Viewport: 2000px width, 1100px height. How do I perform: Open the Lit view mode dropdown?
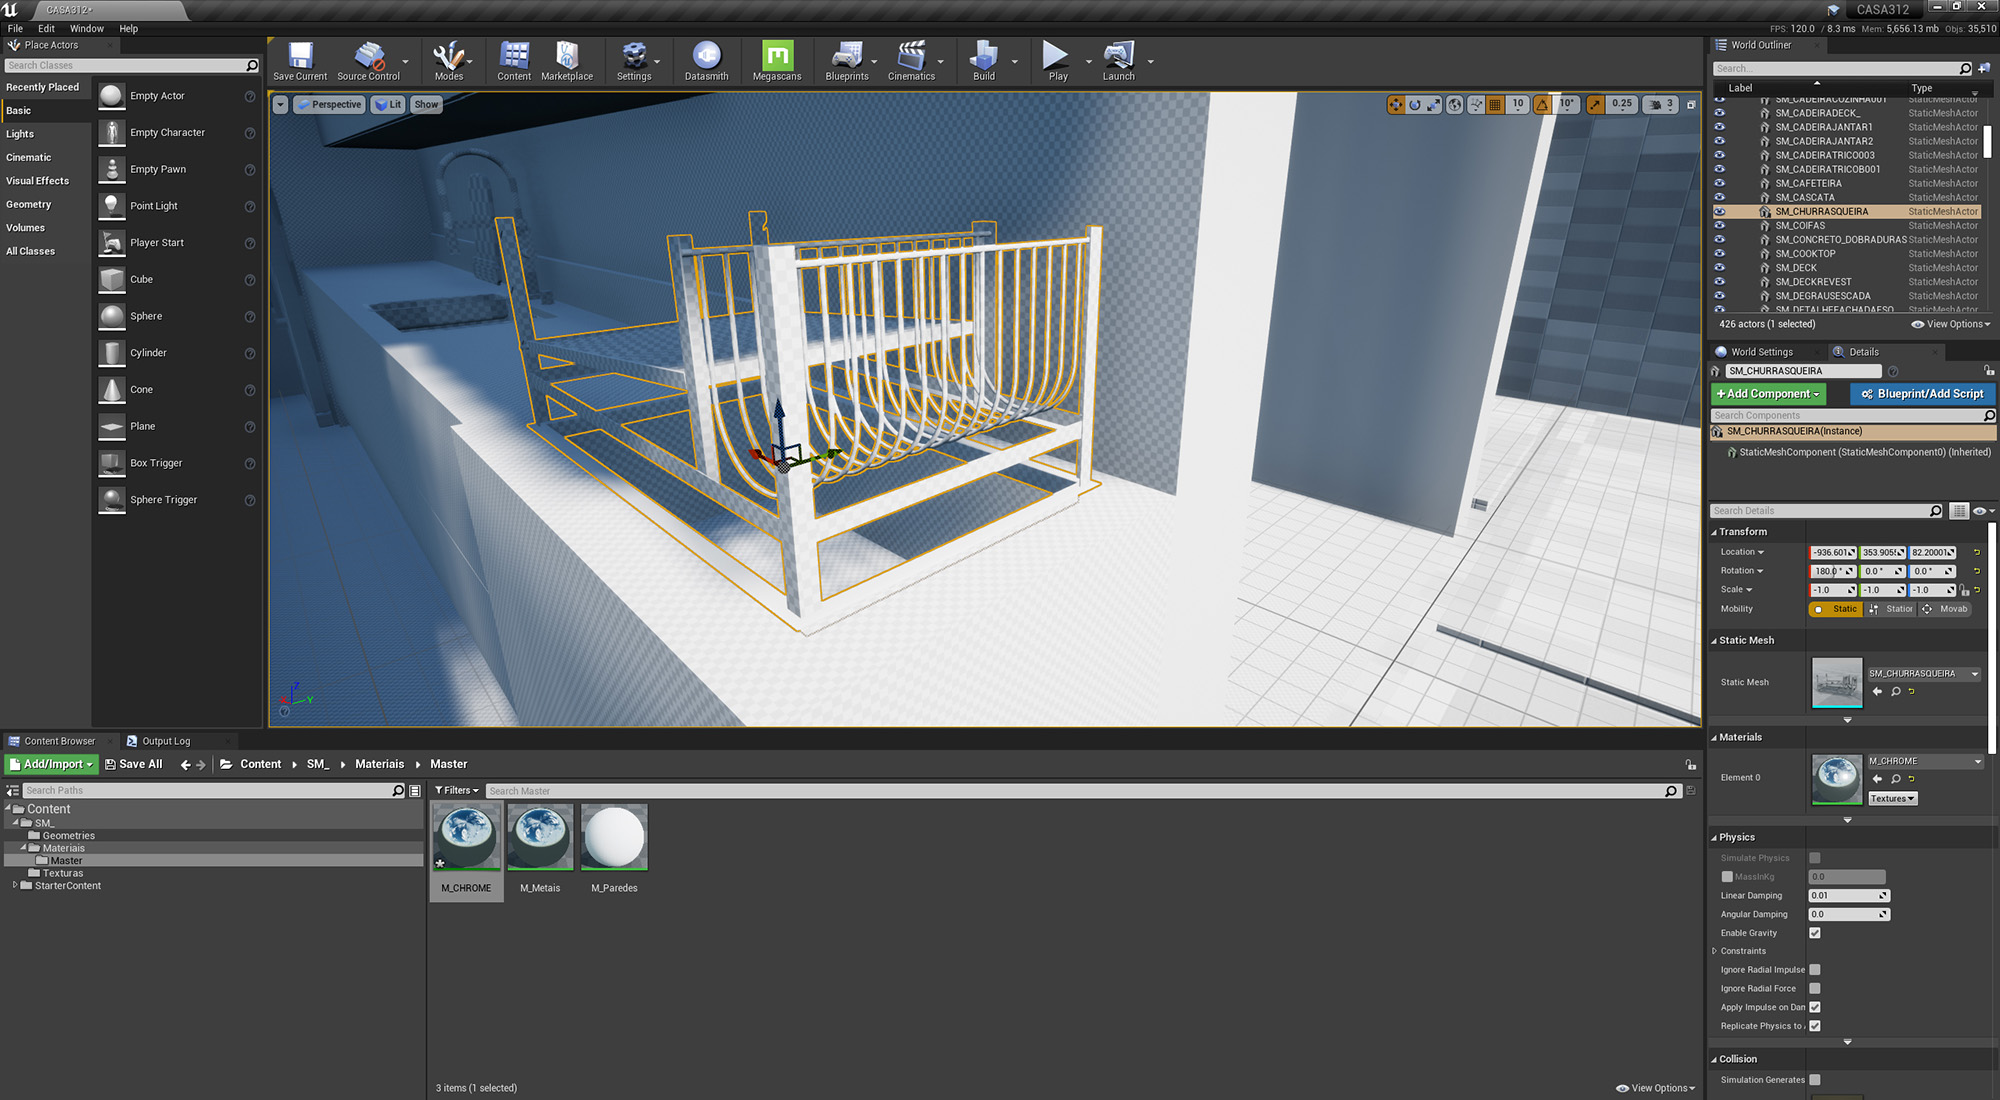[x=388, y=104]
